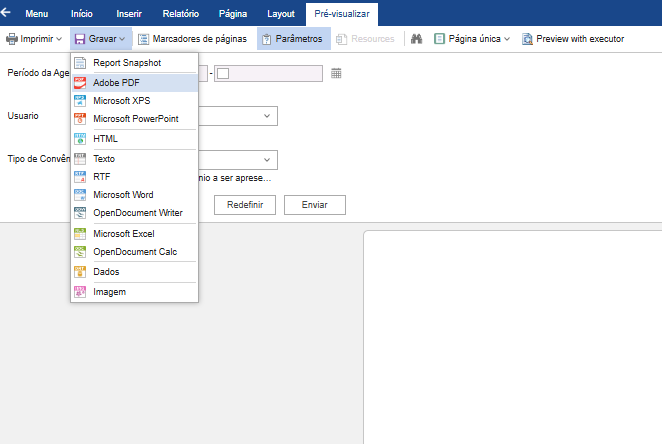Toggle the Parâmetros panel button
Viewport: 662px width, 444px height.
click(294, 39)
